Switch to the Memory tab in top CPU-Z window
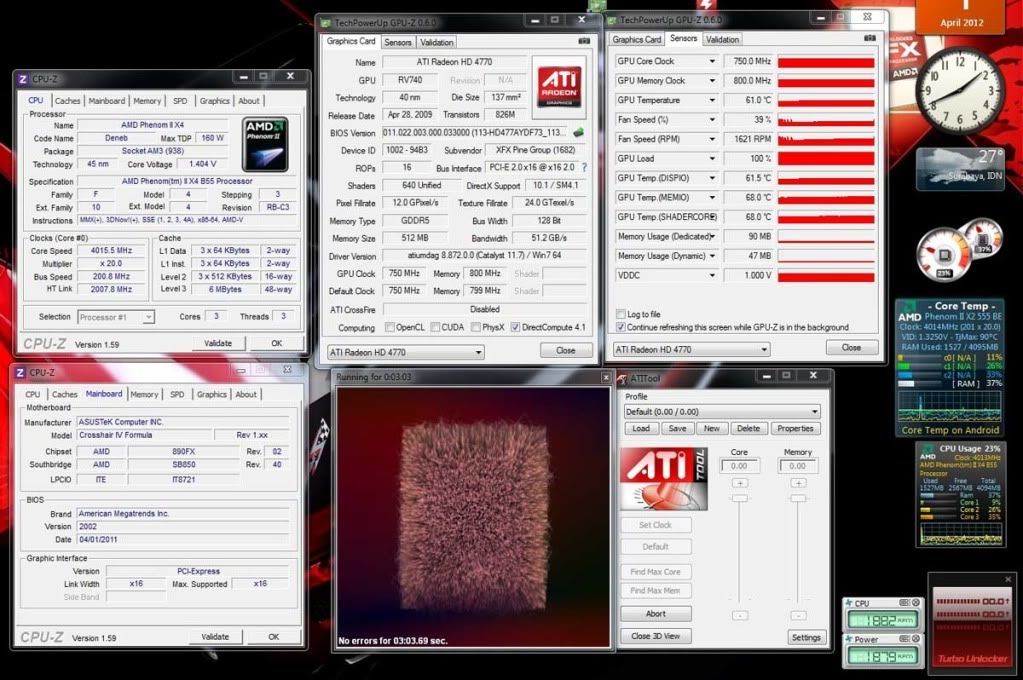 pyautogui.click(x=147, y=101)
